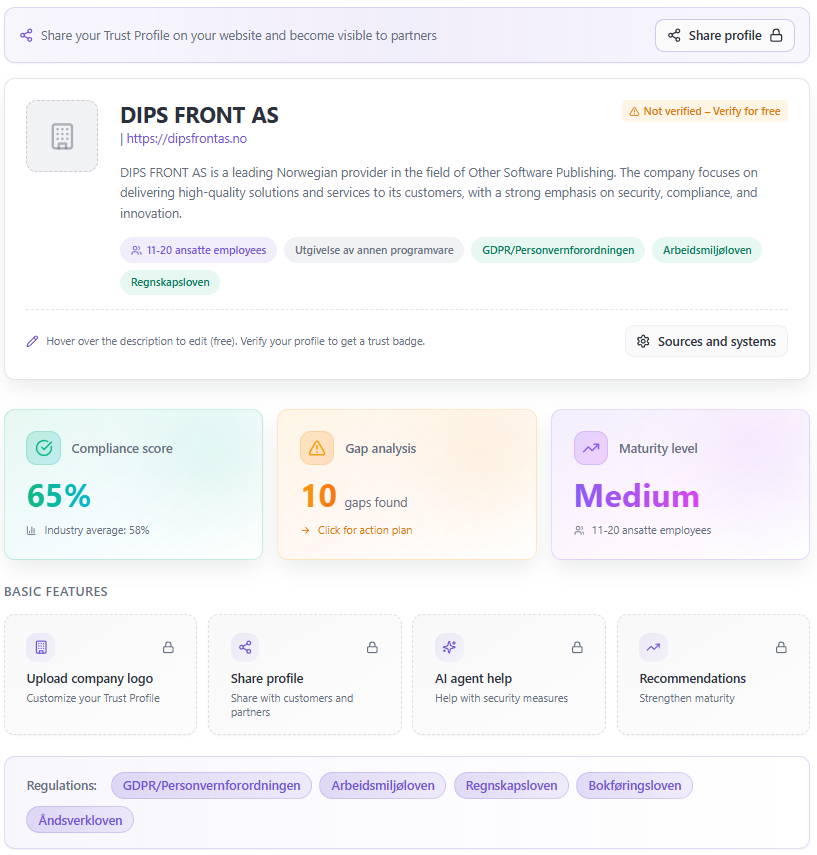Viewport: 817px width, 855px height.
Task: Click the padlock on Upload company logo card
Action: click(x=169, y=647)
